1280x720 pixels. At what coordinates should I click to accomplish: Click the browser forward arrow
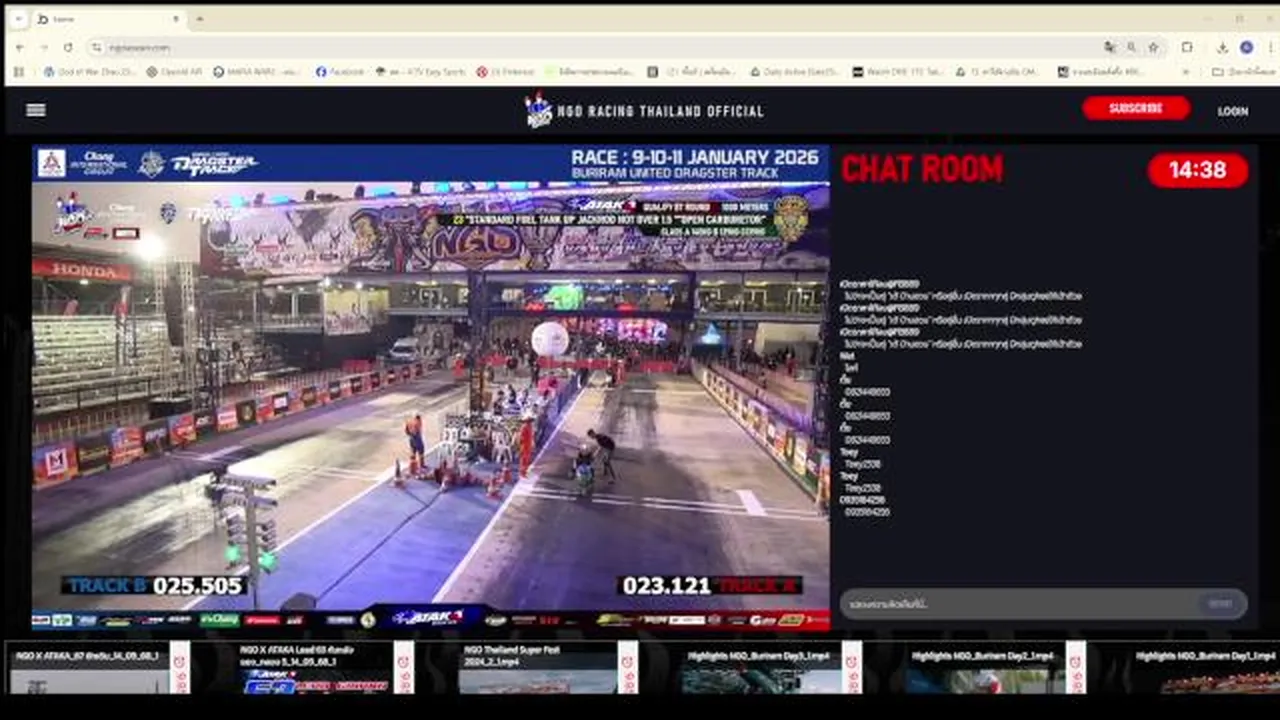pos(44,47)
